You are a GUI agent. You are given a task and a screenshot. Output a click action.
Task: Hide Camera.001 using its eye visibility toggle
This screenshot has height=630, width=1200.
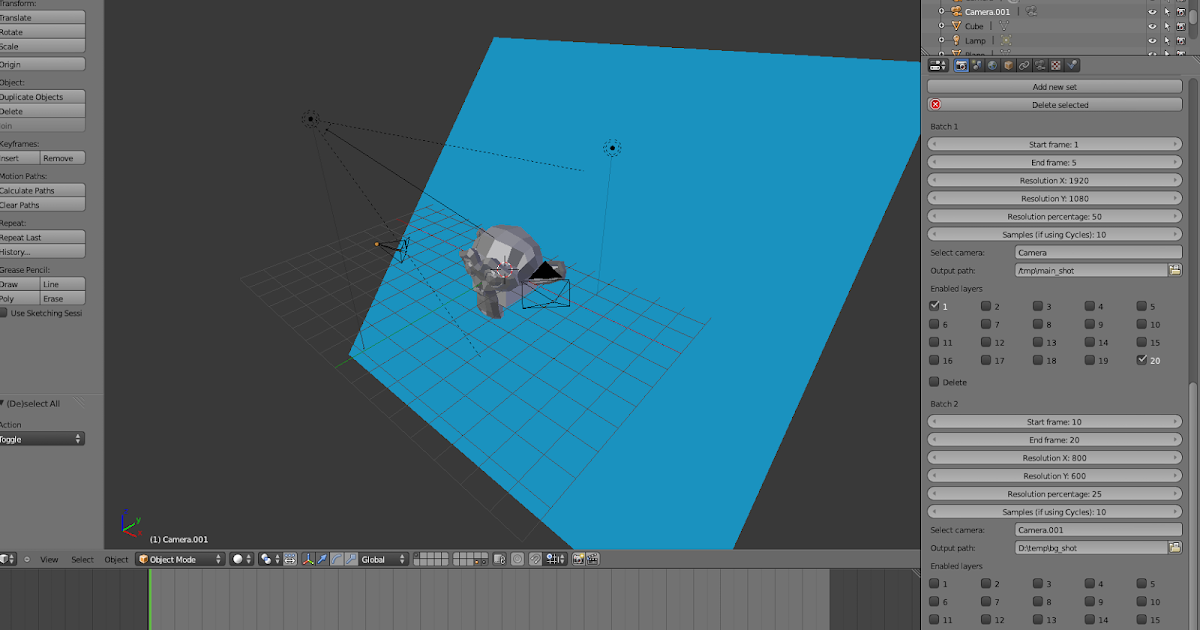1151,12
